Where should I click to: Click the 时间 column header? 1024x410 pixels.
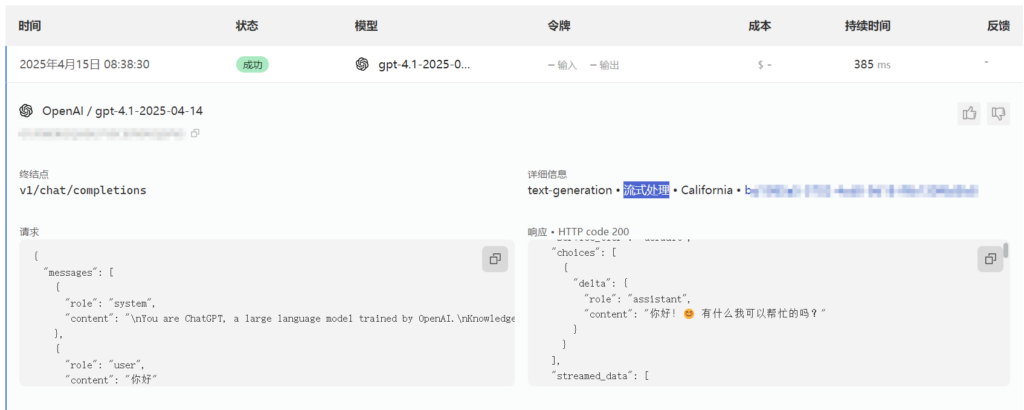click(31, 26)
